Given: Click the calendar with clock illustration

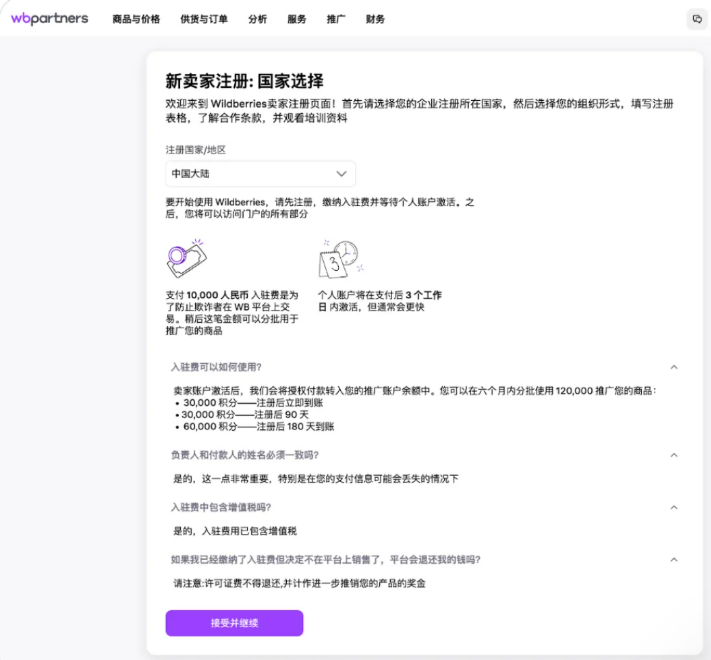Looking at the screenshot, I should point(341,259).
